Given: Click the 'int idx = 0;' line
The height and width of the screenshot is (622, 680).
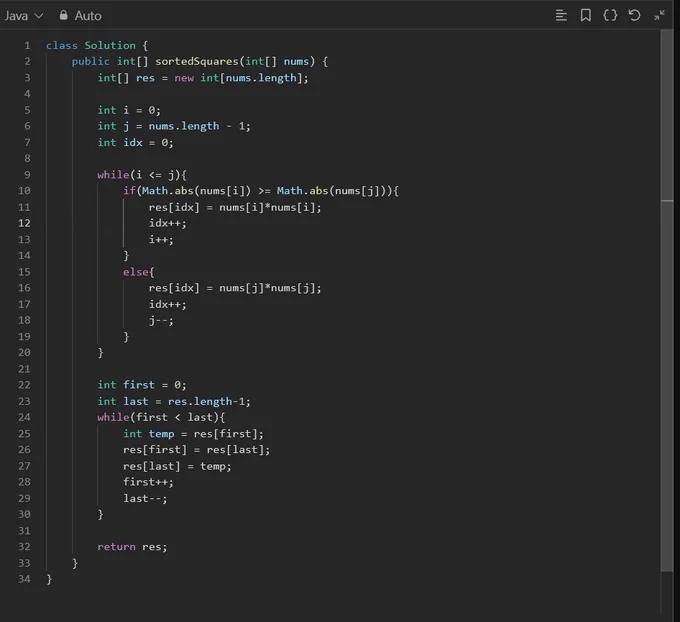Looking at the screenshot, I should point(135,143).
